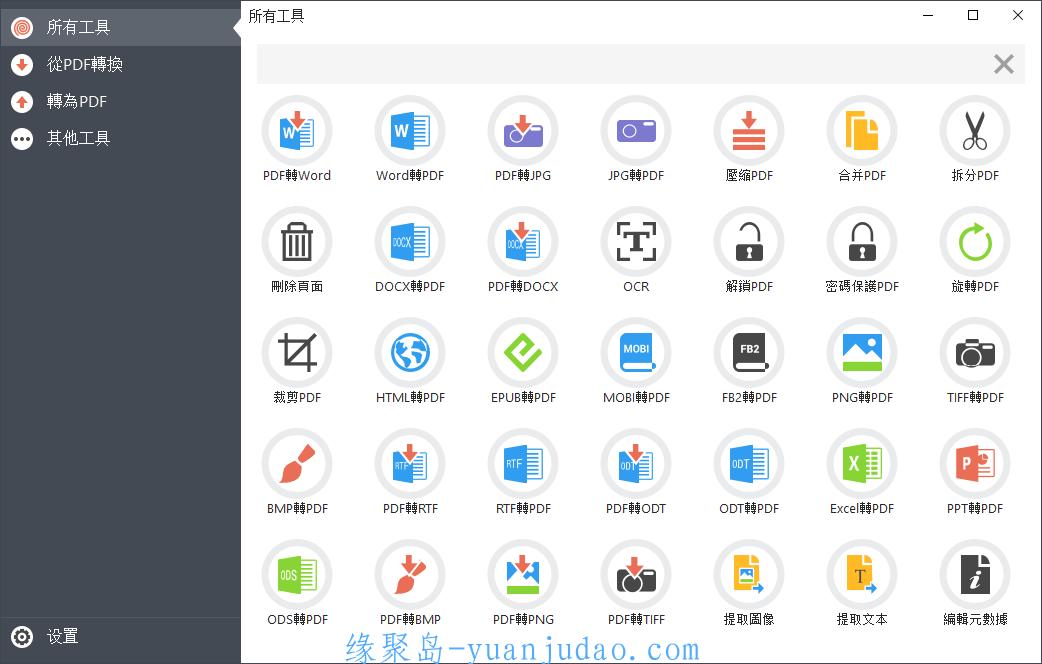Select the PDF轉DOCX tool
Image resolution: width=1042 pixels, height=664 pixels.
click(x=523, y=242)
